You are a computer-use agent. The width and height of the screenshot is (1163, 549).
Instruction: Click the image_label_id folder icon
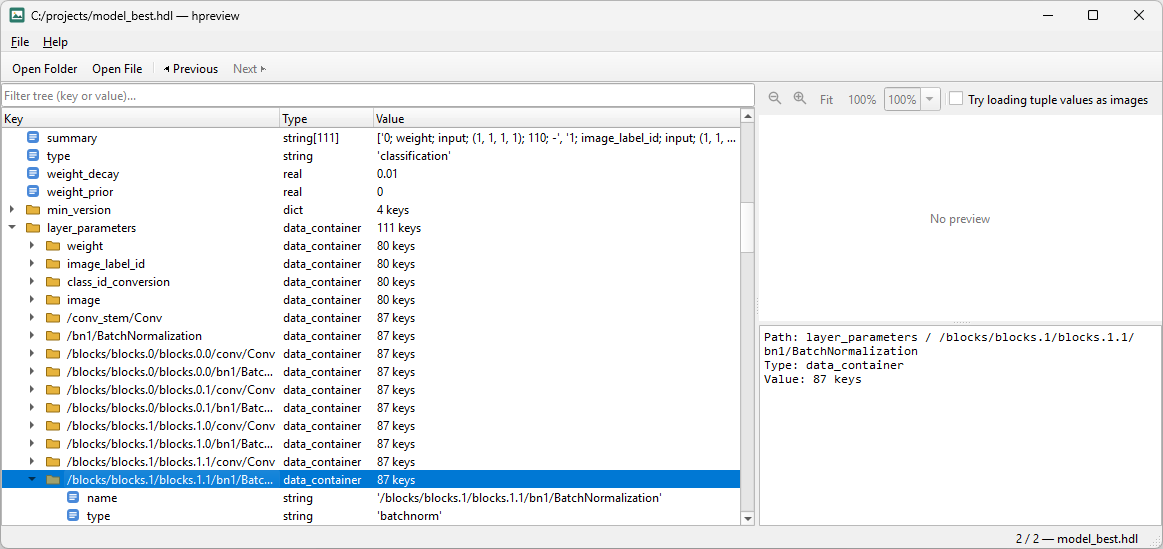click(53, 263)
